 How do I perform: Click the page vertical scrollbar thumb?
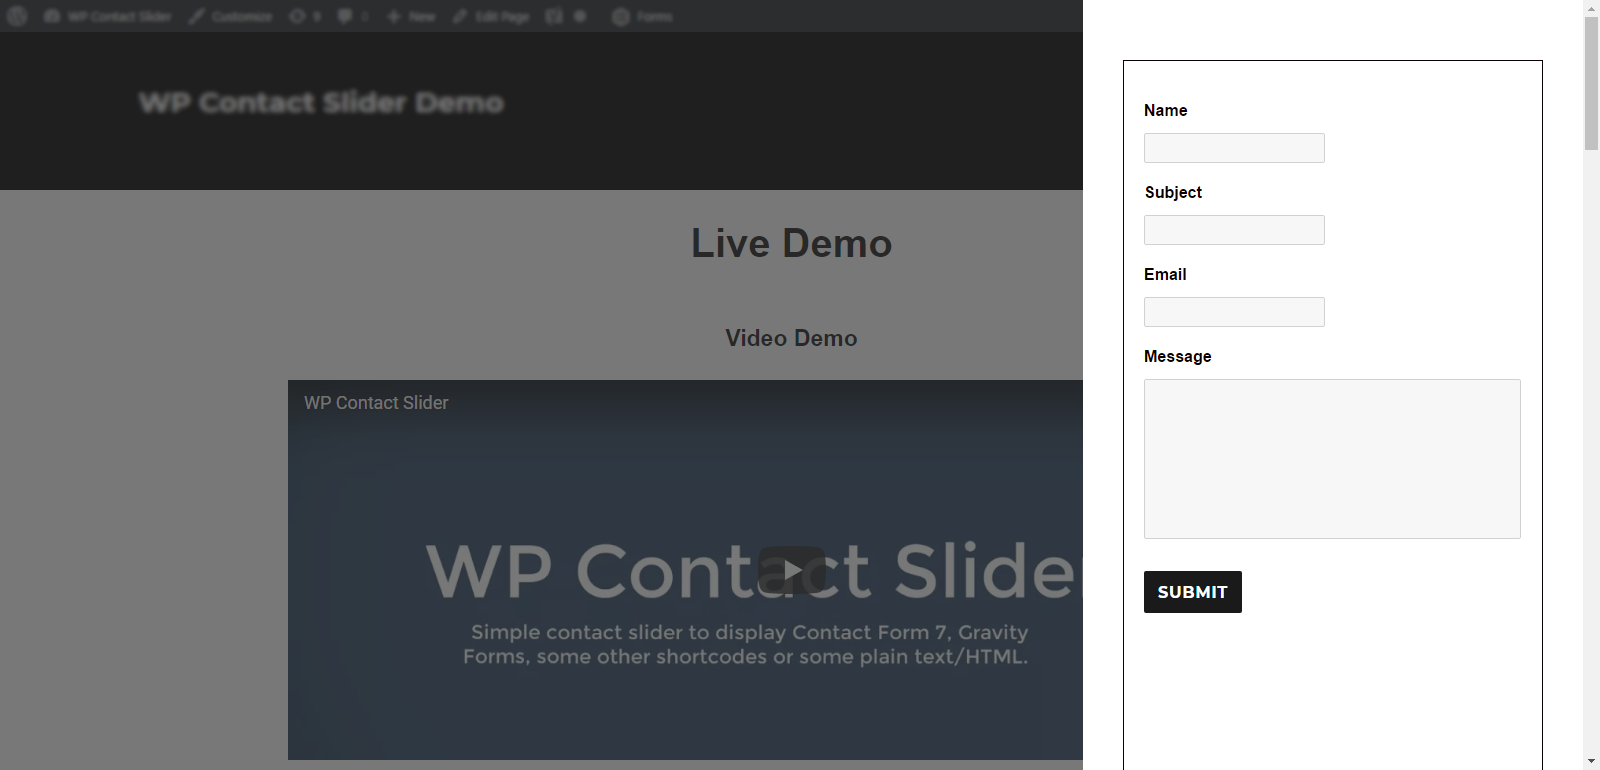(1591, 83)
